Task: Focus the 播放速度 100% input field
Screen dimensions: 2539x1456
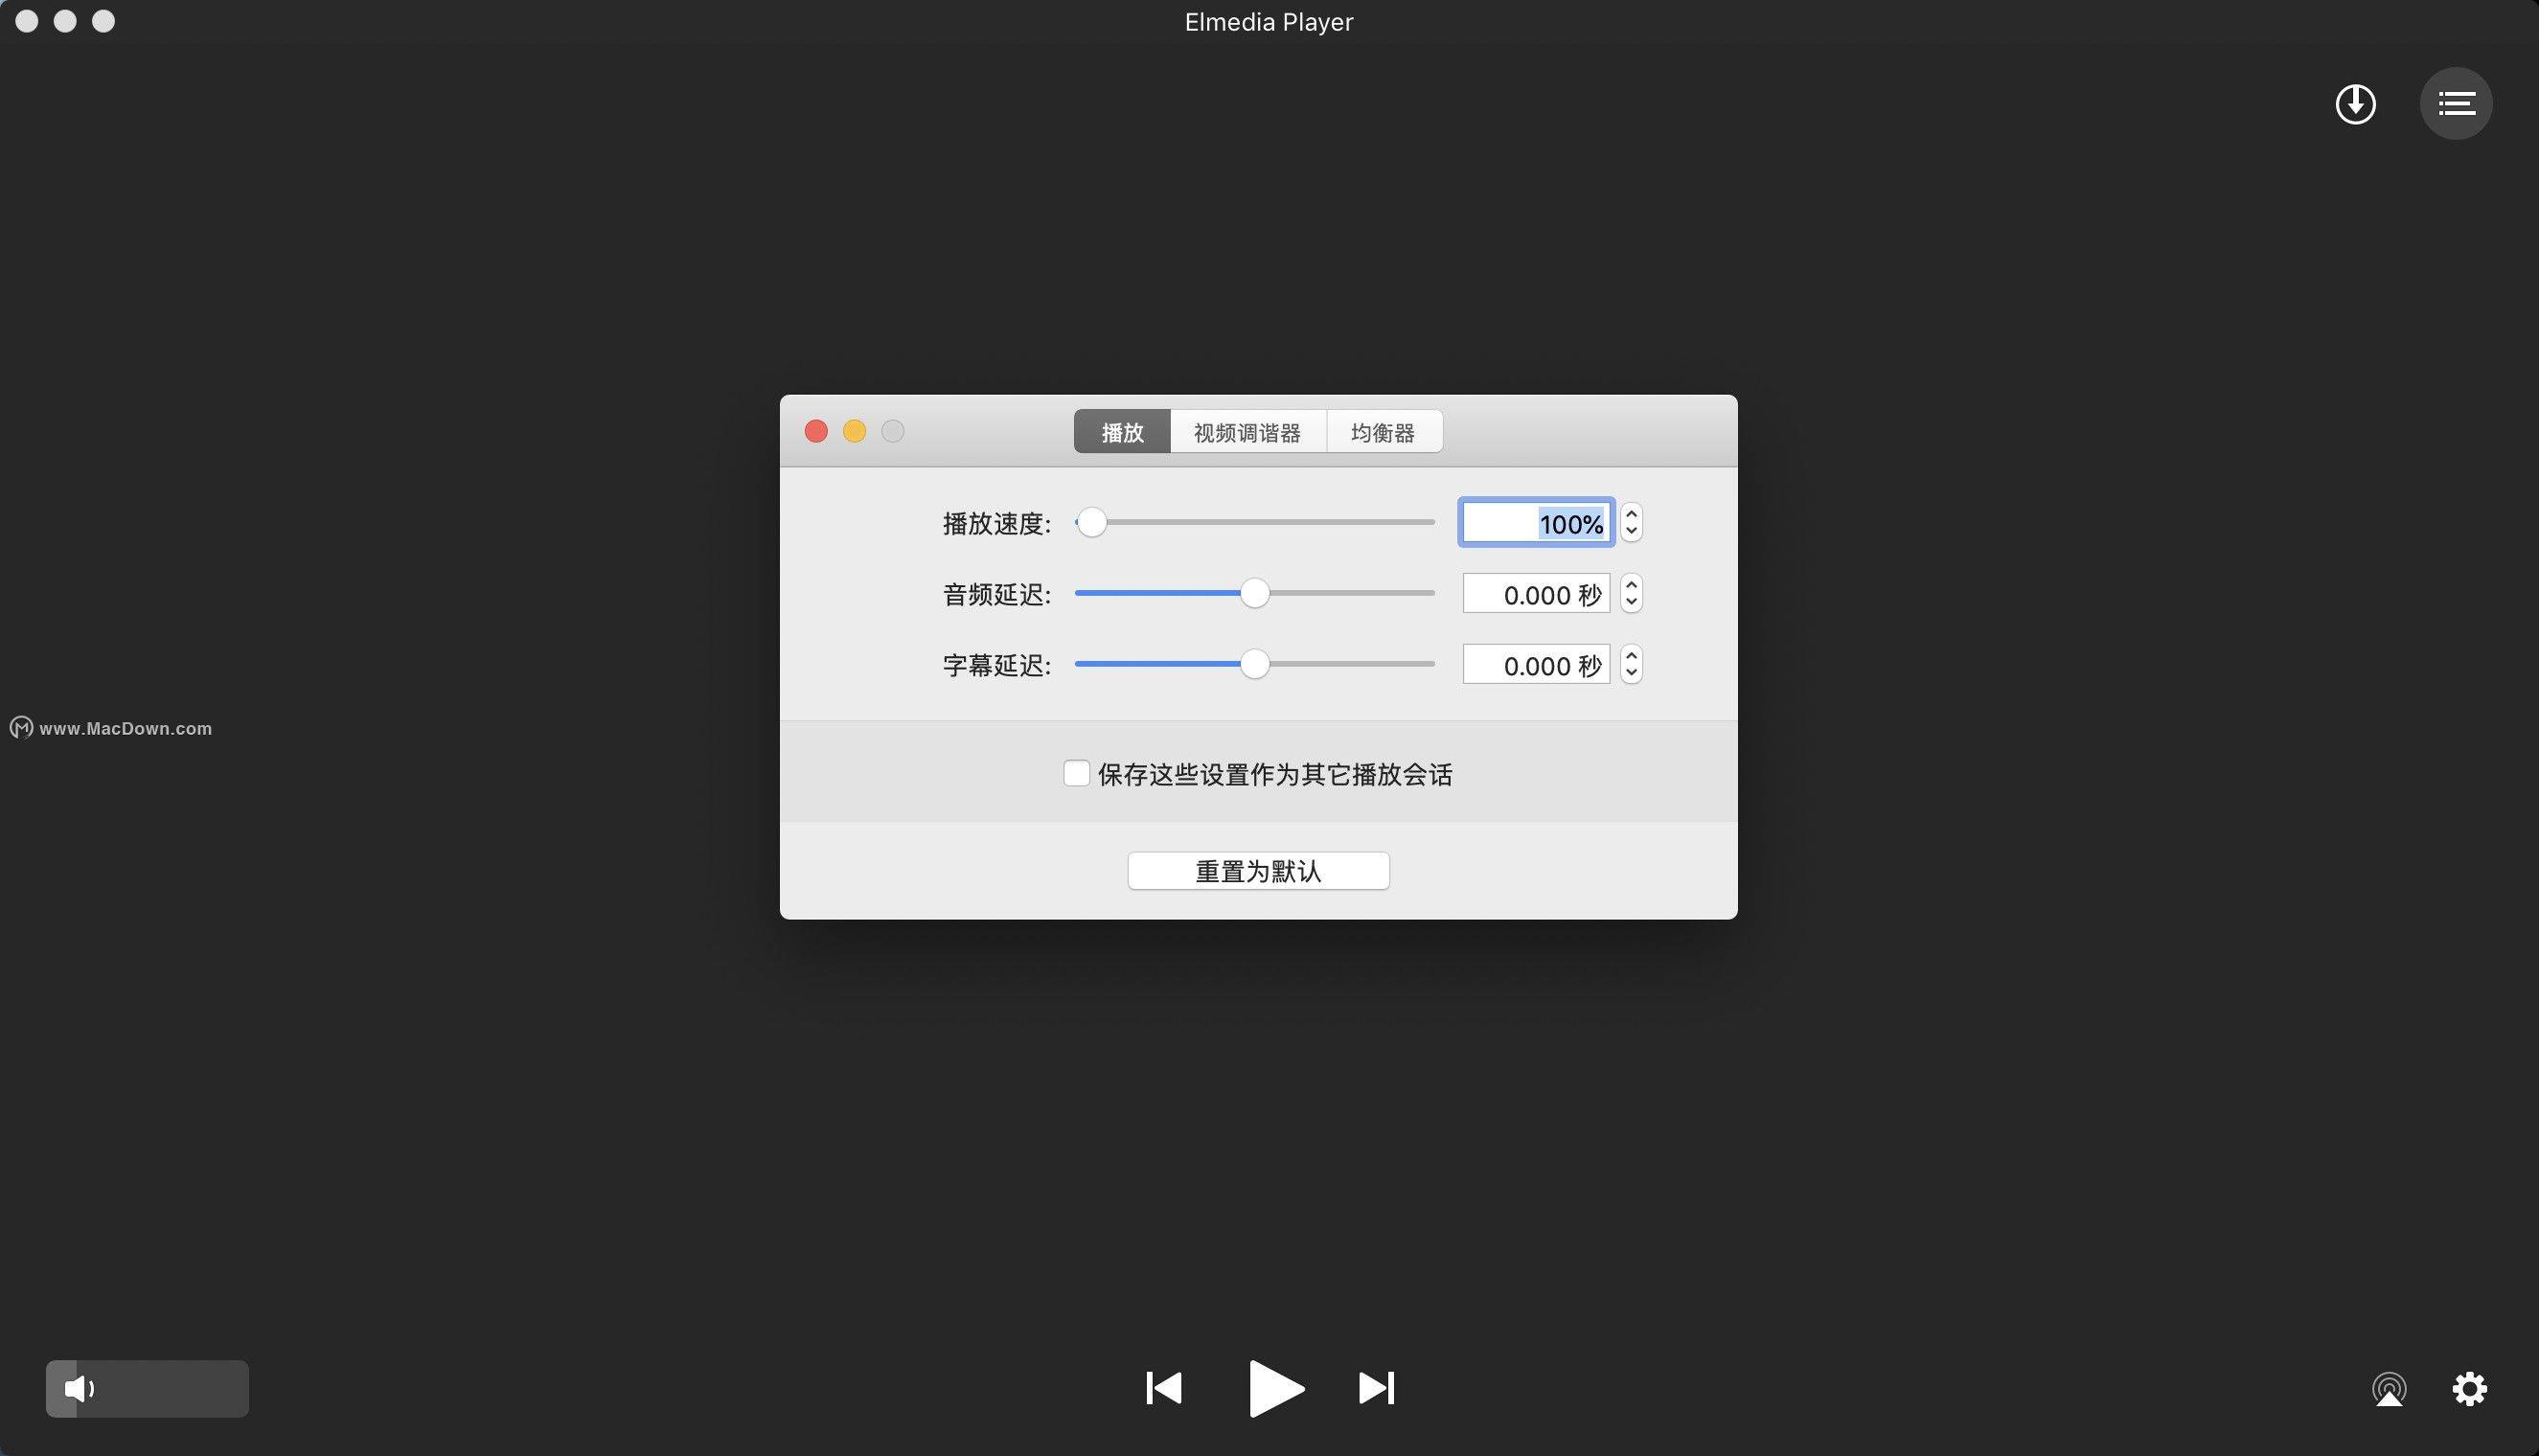Action: 1536,523
